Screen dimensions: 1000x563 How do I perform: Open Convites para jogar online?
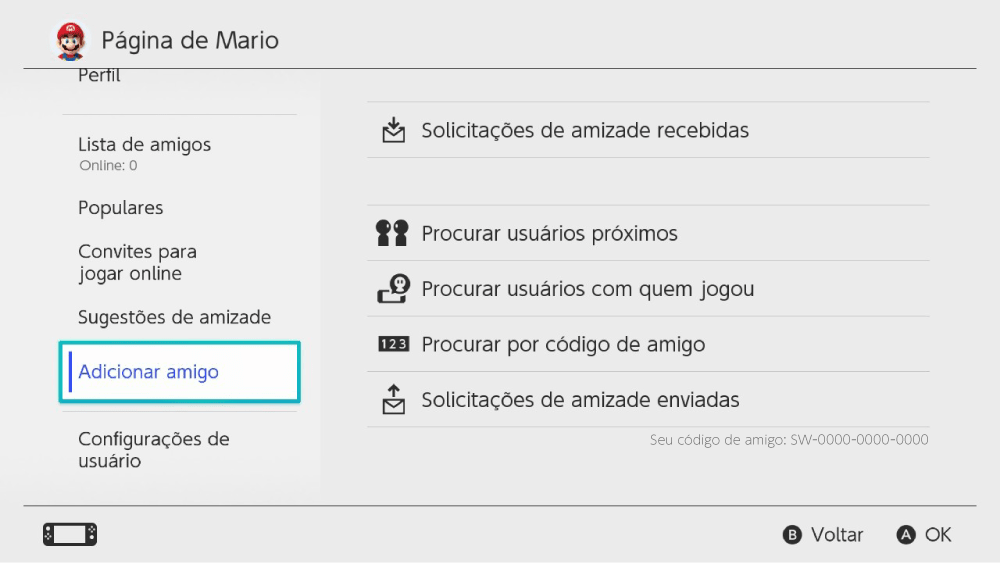(x=137, y=262)
